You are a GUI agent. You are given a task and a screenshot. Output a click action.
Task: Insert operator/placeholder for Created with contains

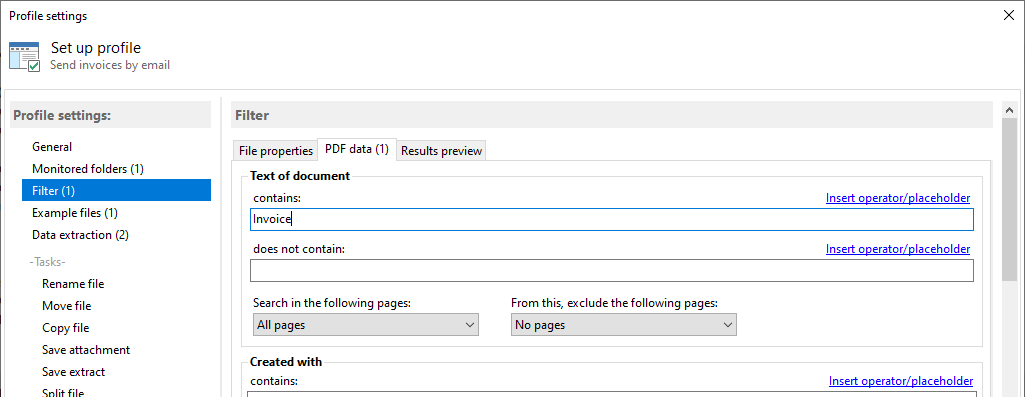(x=901, y=381)
